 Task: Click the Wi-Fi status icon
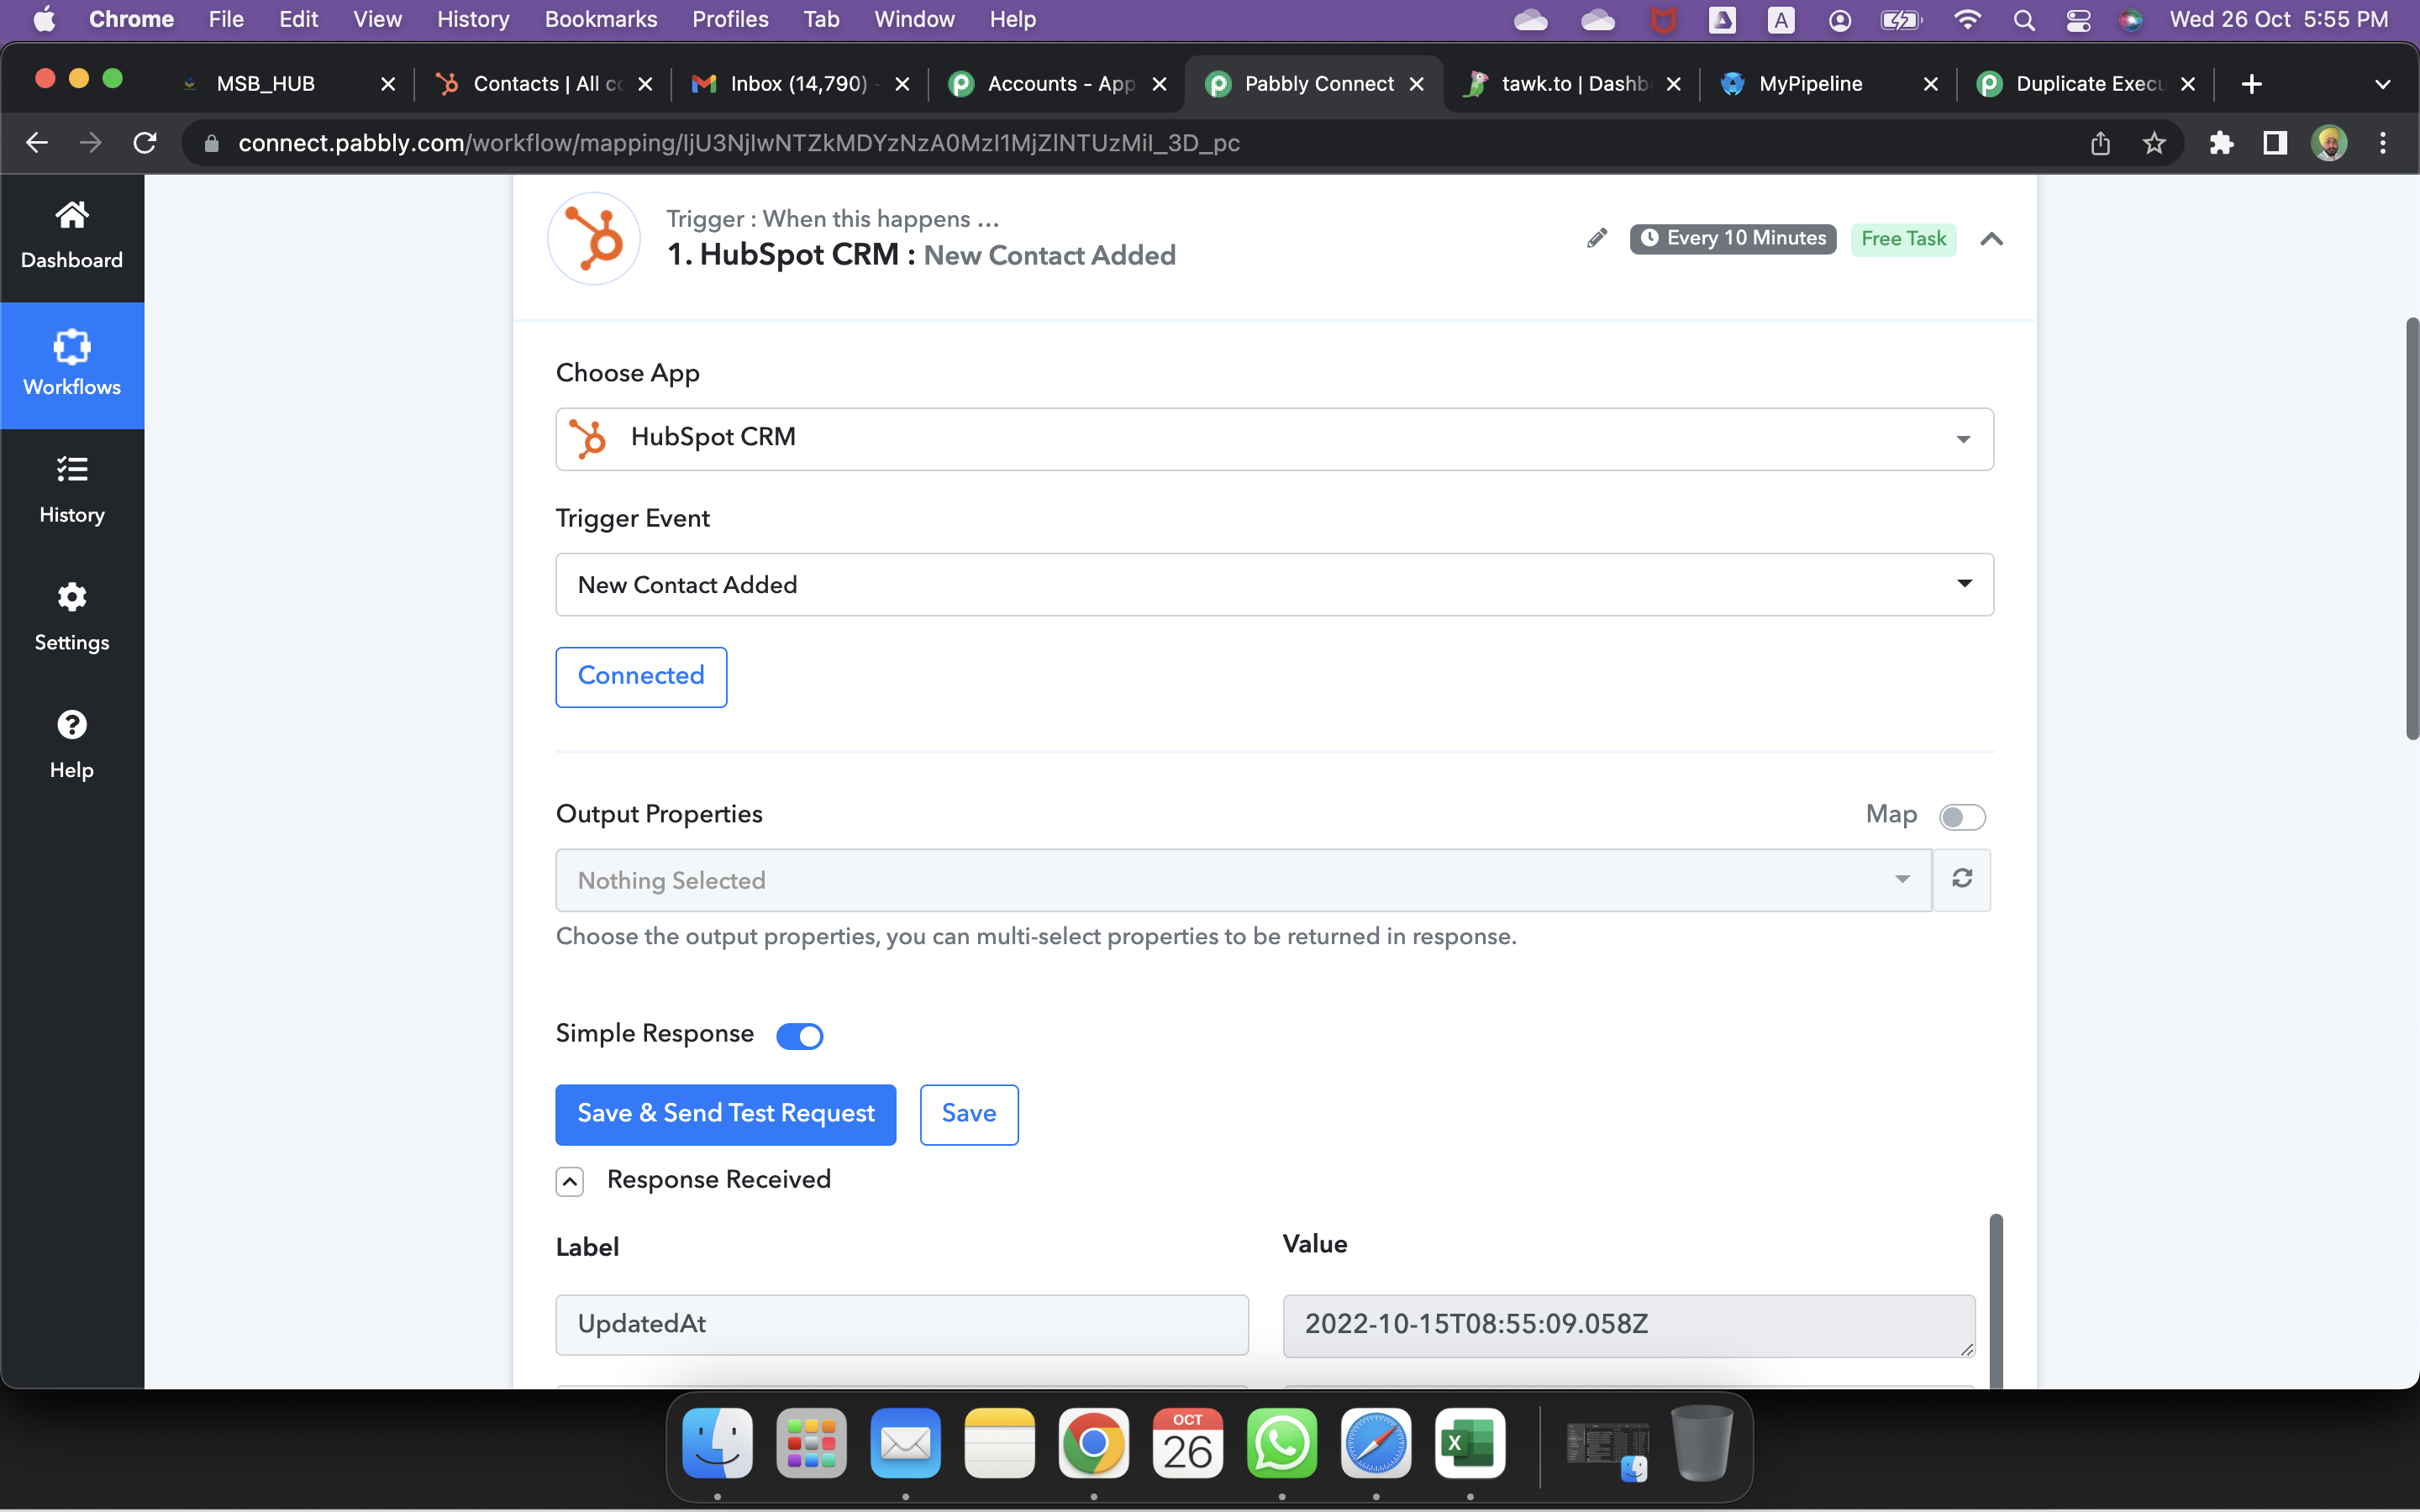[1967, 20]
